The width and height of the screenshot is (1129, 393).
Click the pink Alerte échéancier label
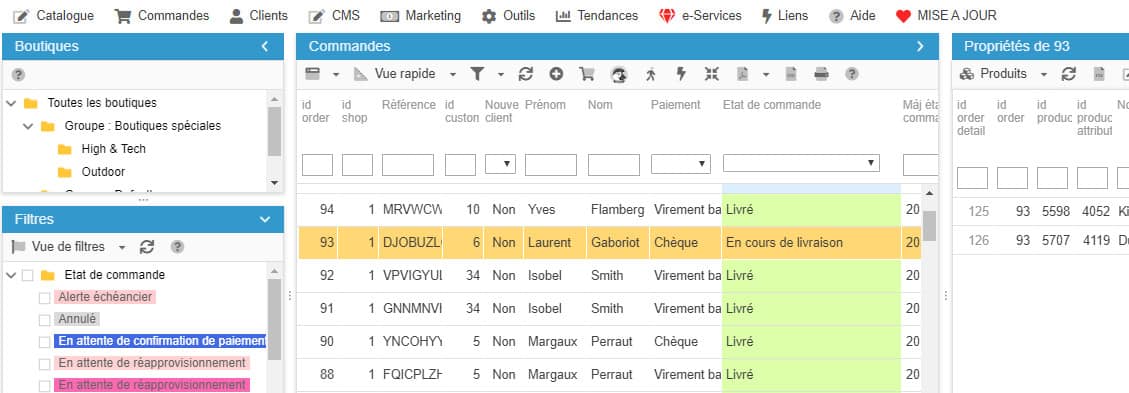(106, 297)
